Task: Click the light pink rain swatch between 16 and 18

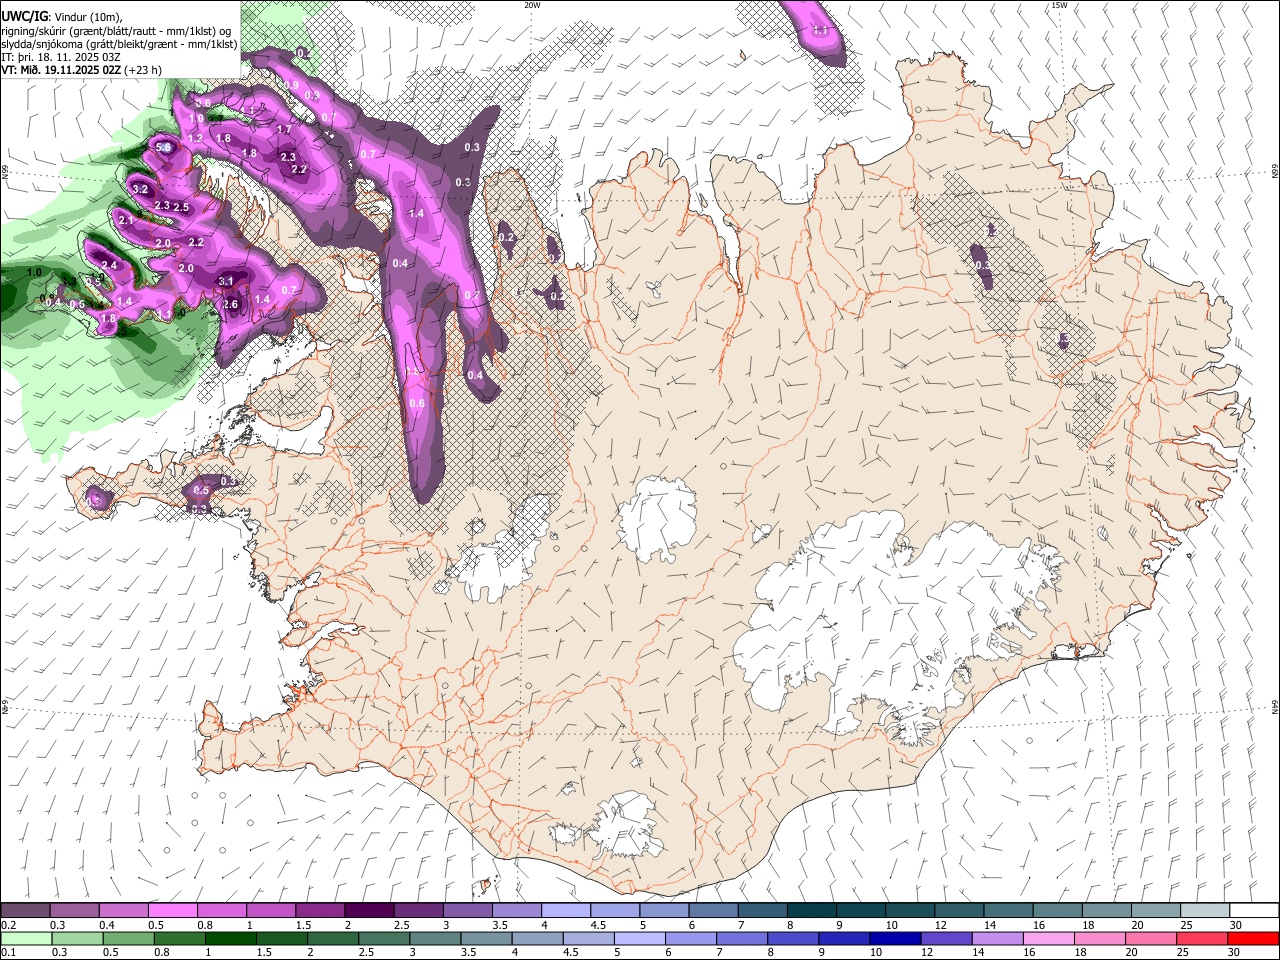Action: pyautogui.click(x=1049, y=938)
